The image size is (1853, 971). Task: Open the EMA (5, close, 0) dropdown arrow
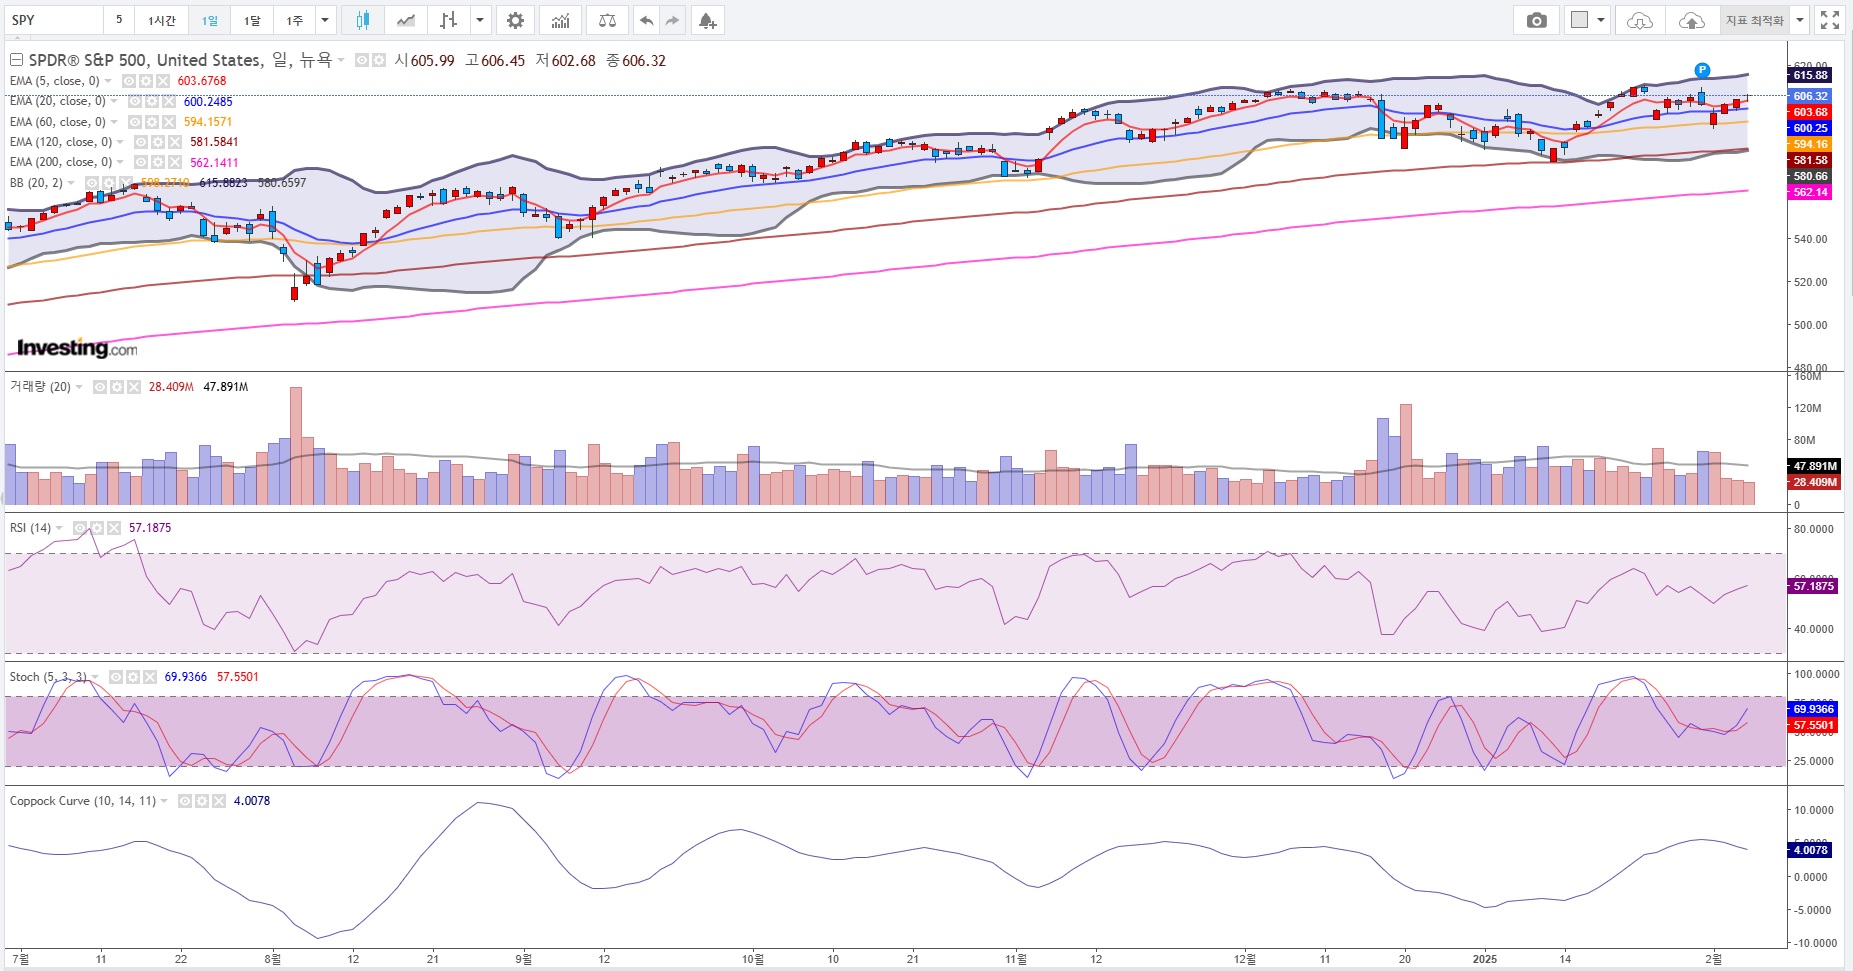click(108, 81)
